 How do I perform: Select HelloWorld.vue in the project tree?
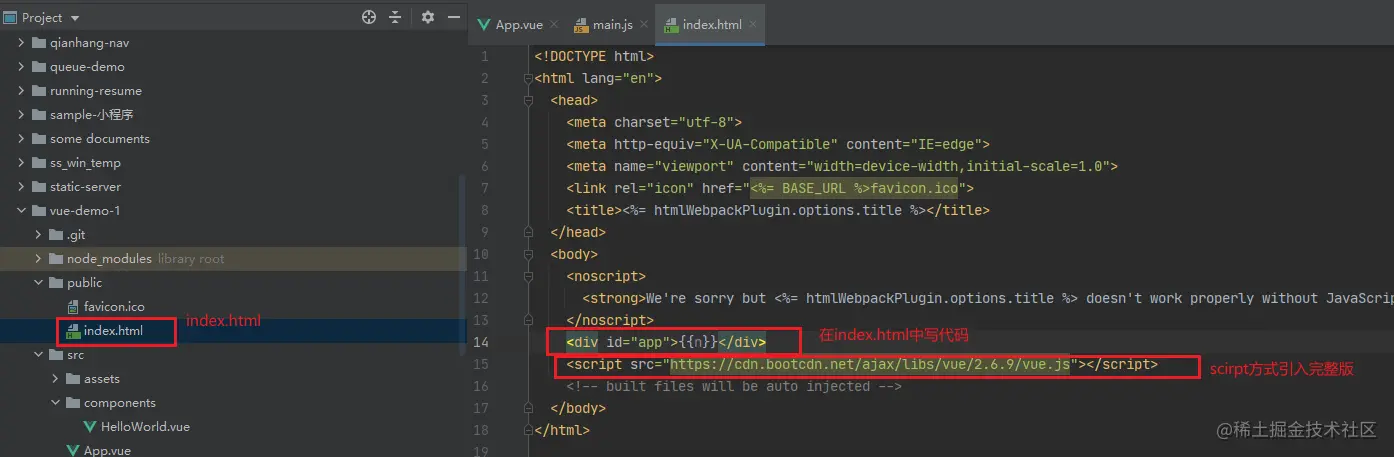pos(145,427)
